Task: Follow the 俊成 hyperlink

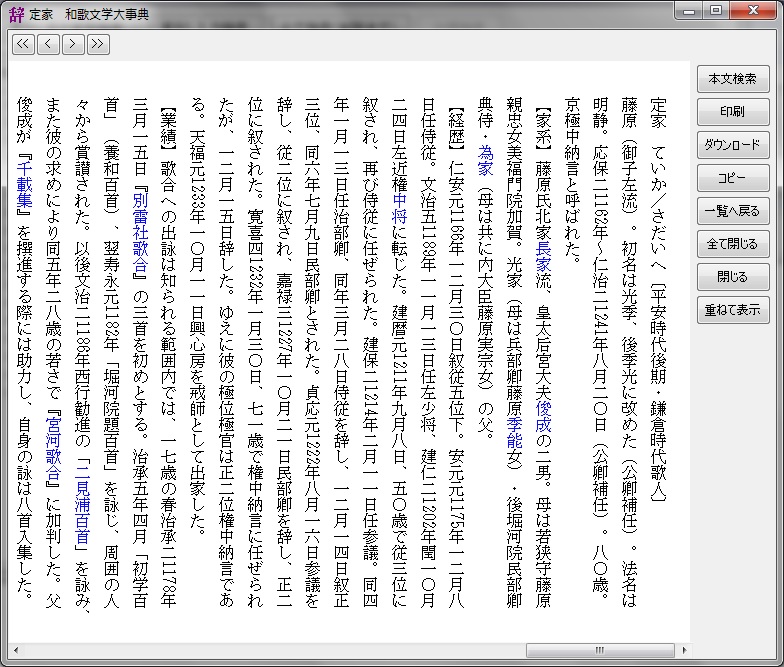Action: [543, 417]
